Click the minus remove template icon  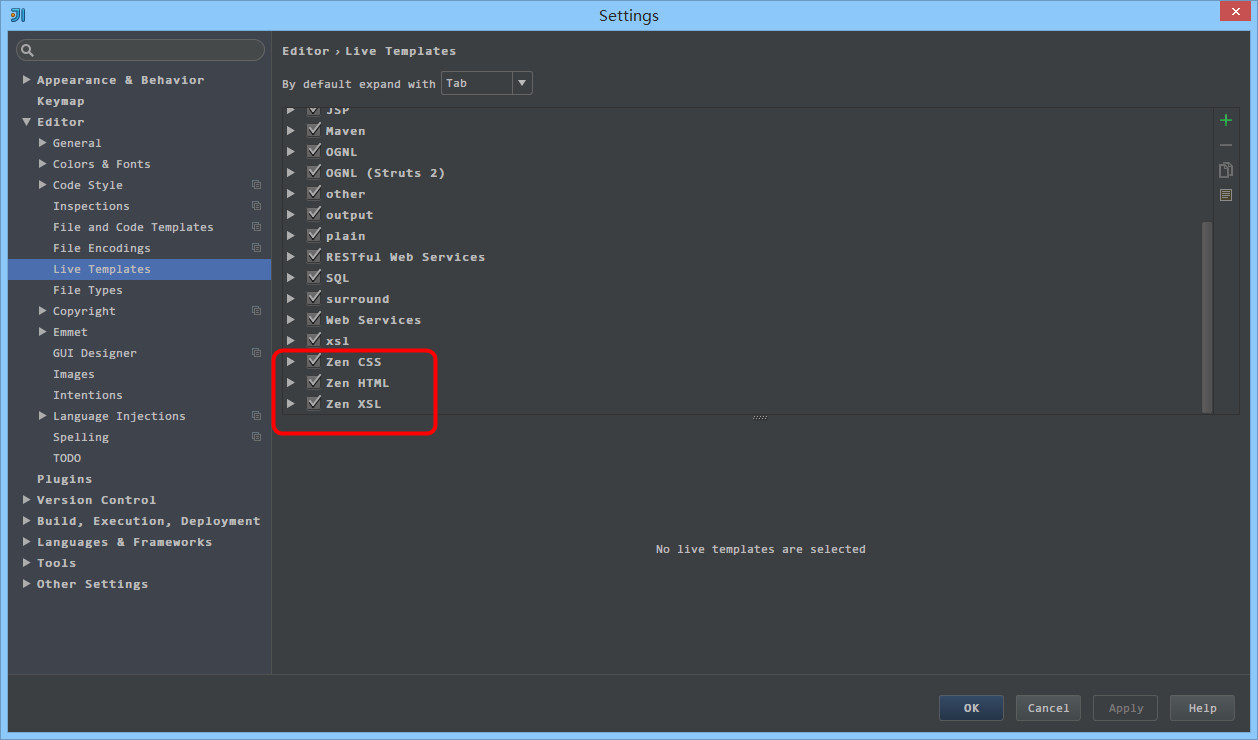[x=1226, y=145]
